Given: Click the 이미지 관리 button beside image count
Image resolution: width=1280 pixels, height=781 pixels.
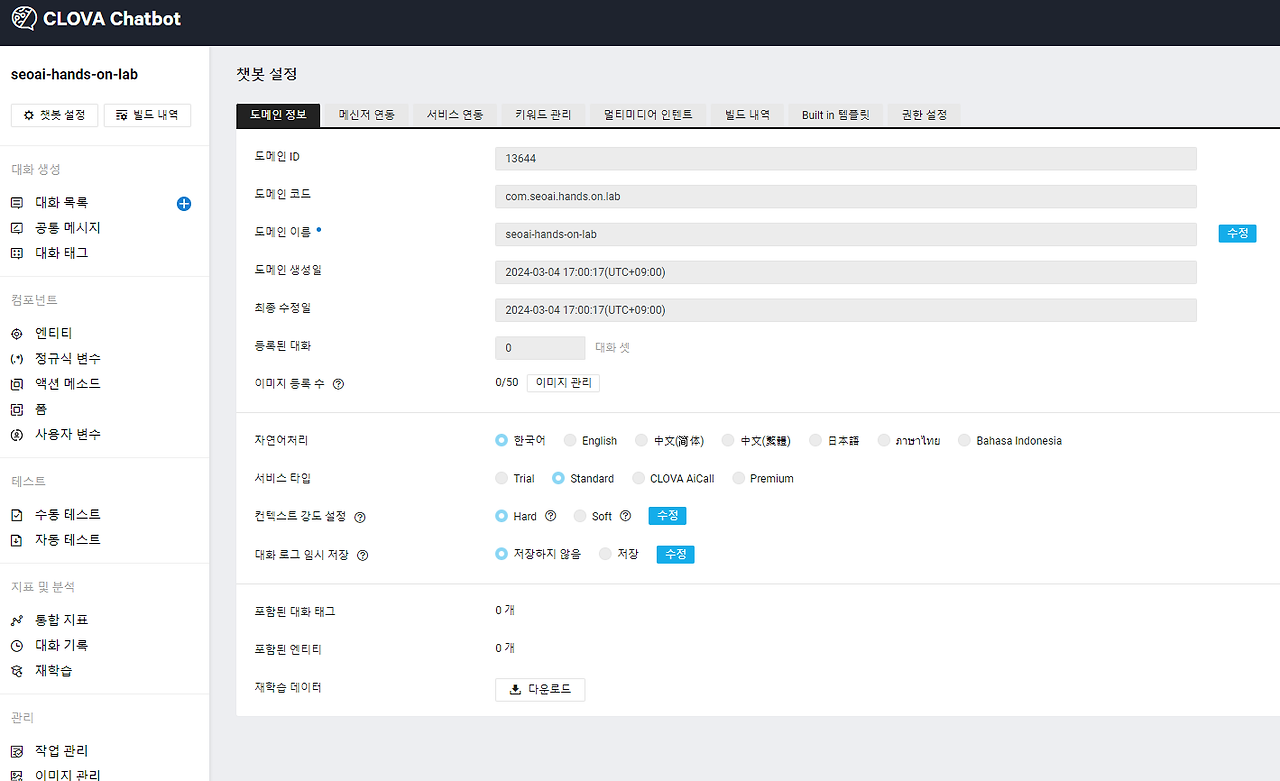Looking at the screenshot, I should click(562, 382).
